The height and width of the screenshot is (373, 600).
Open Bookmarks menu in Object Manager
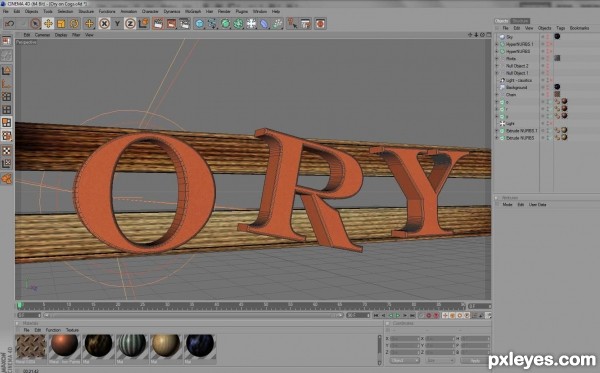(x=579, y=28)
